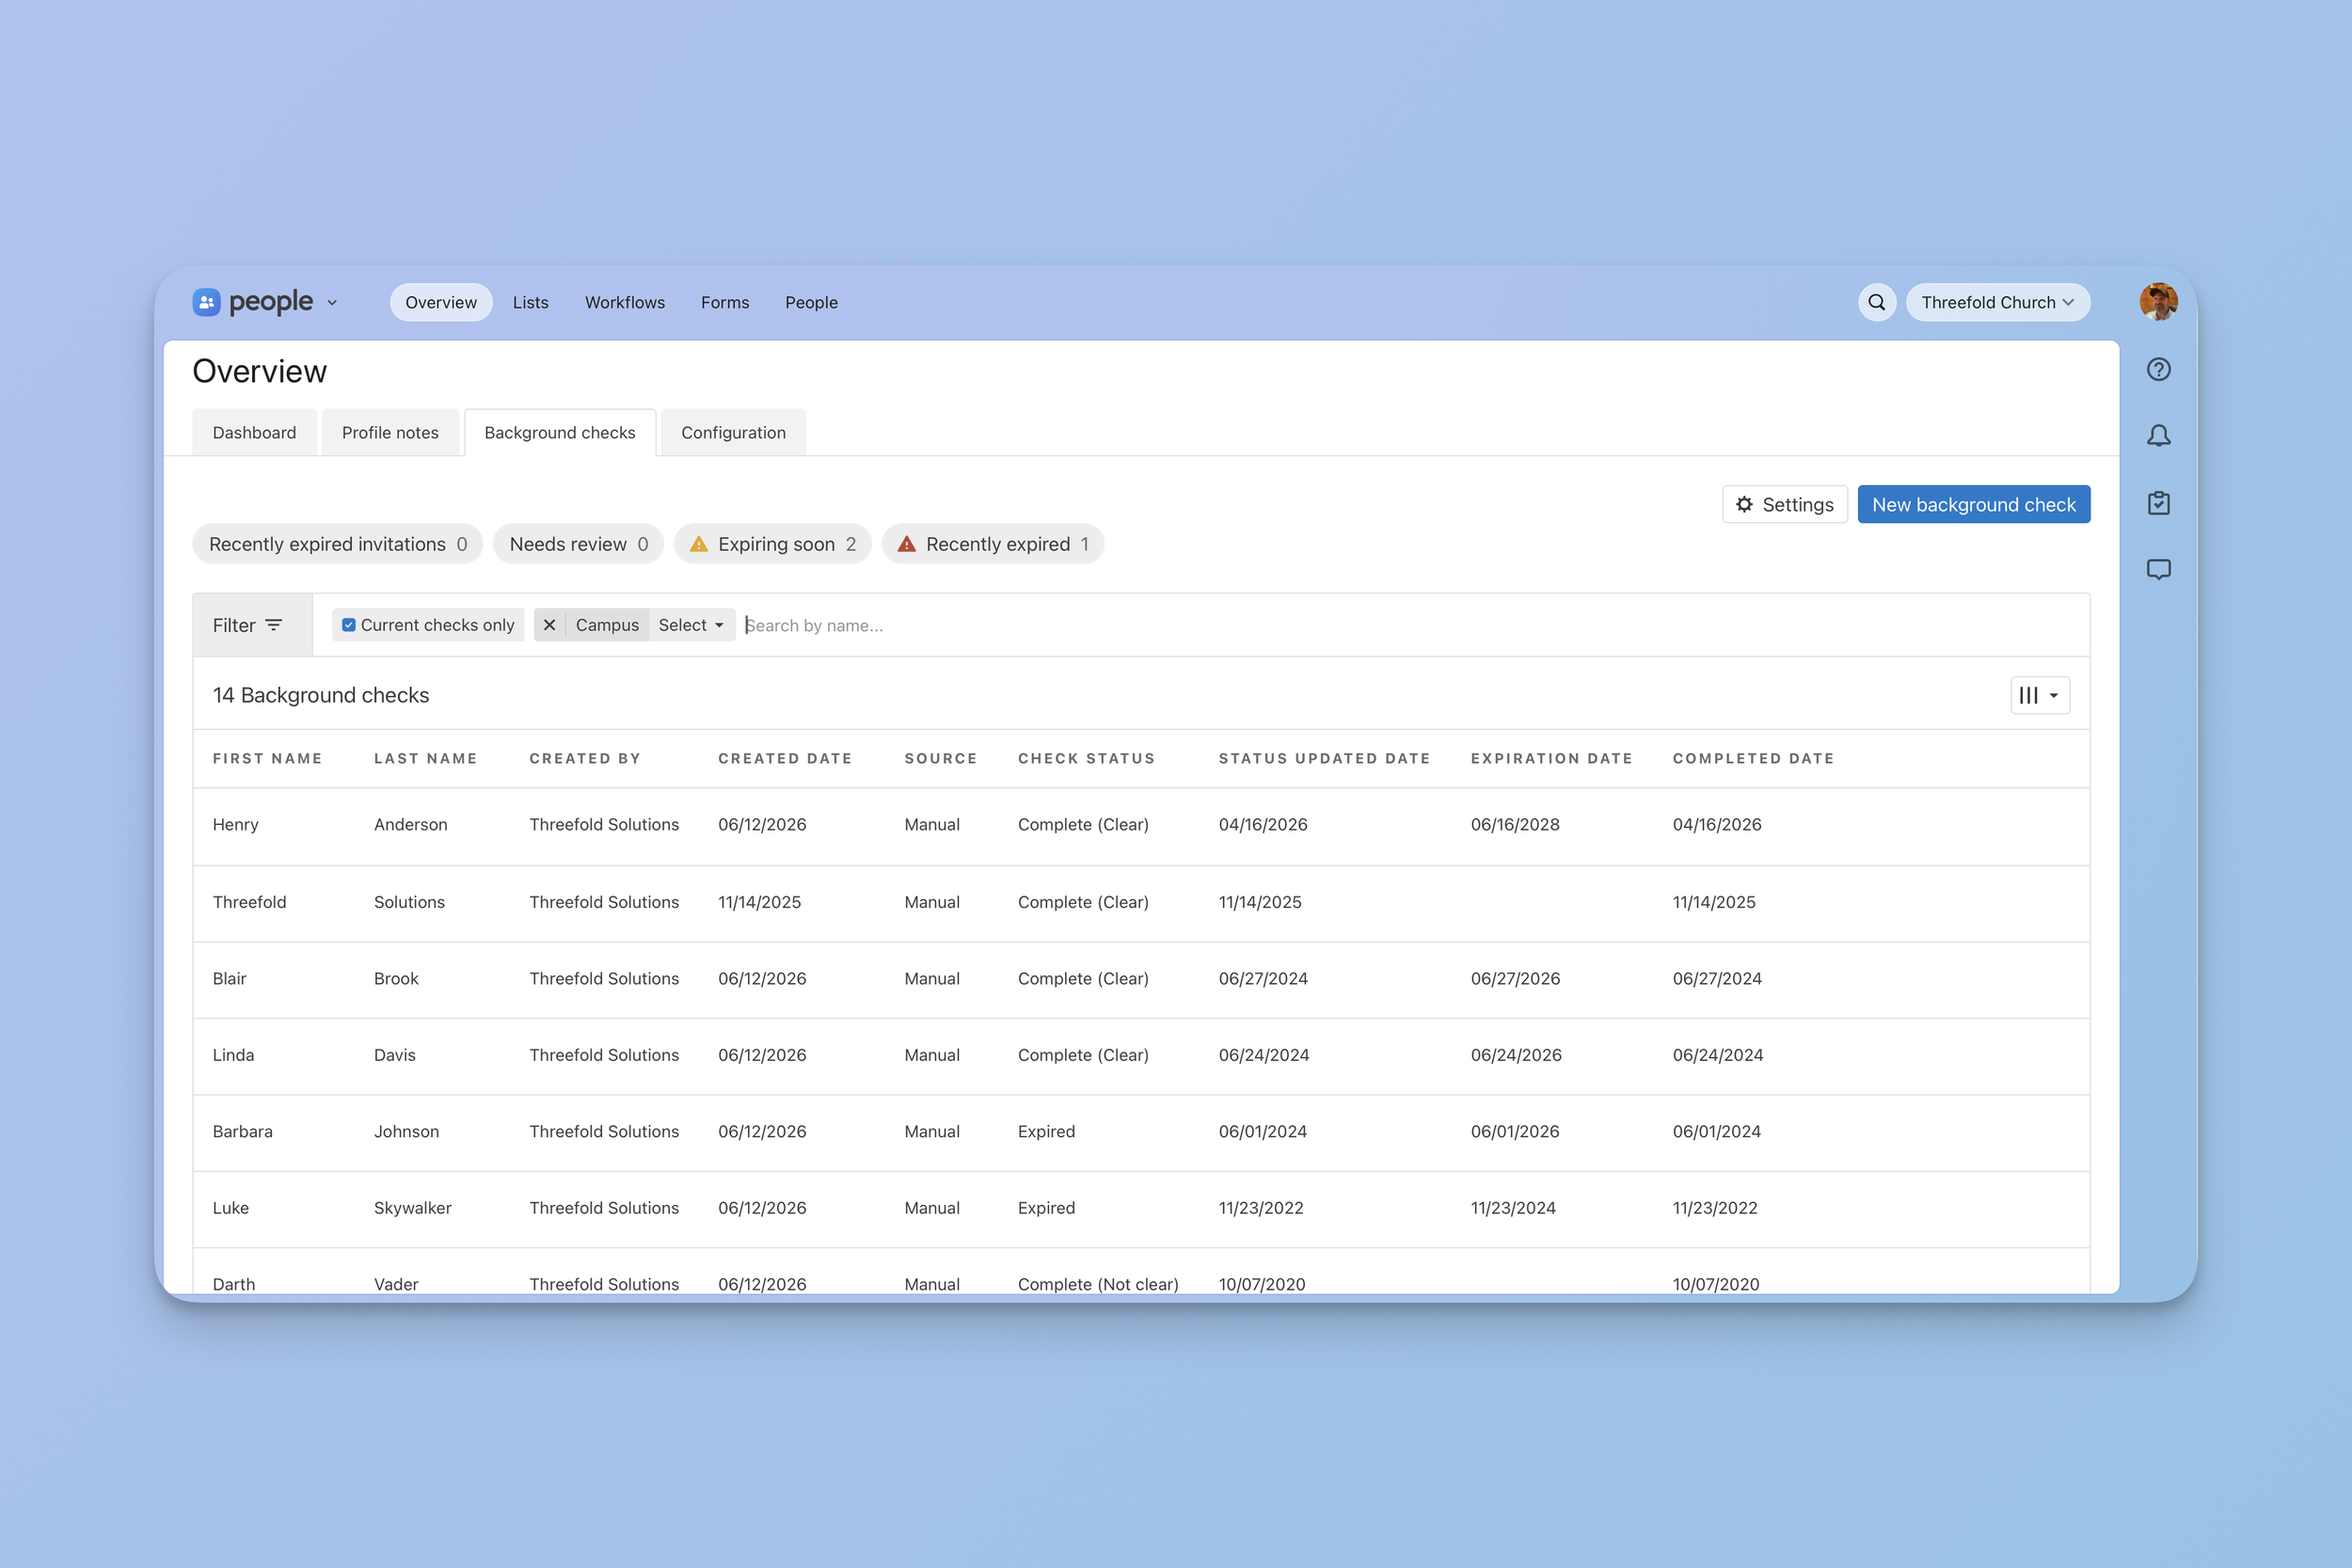Remove the Campus filter with X

click(x=549, y=625)
